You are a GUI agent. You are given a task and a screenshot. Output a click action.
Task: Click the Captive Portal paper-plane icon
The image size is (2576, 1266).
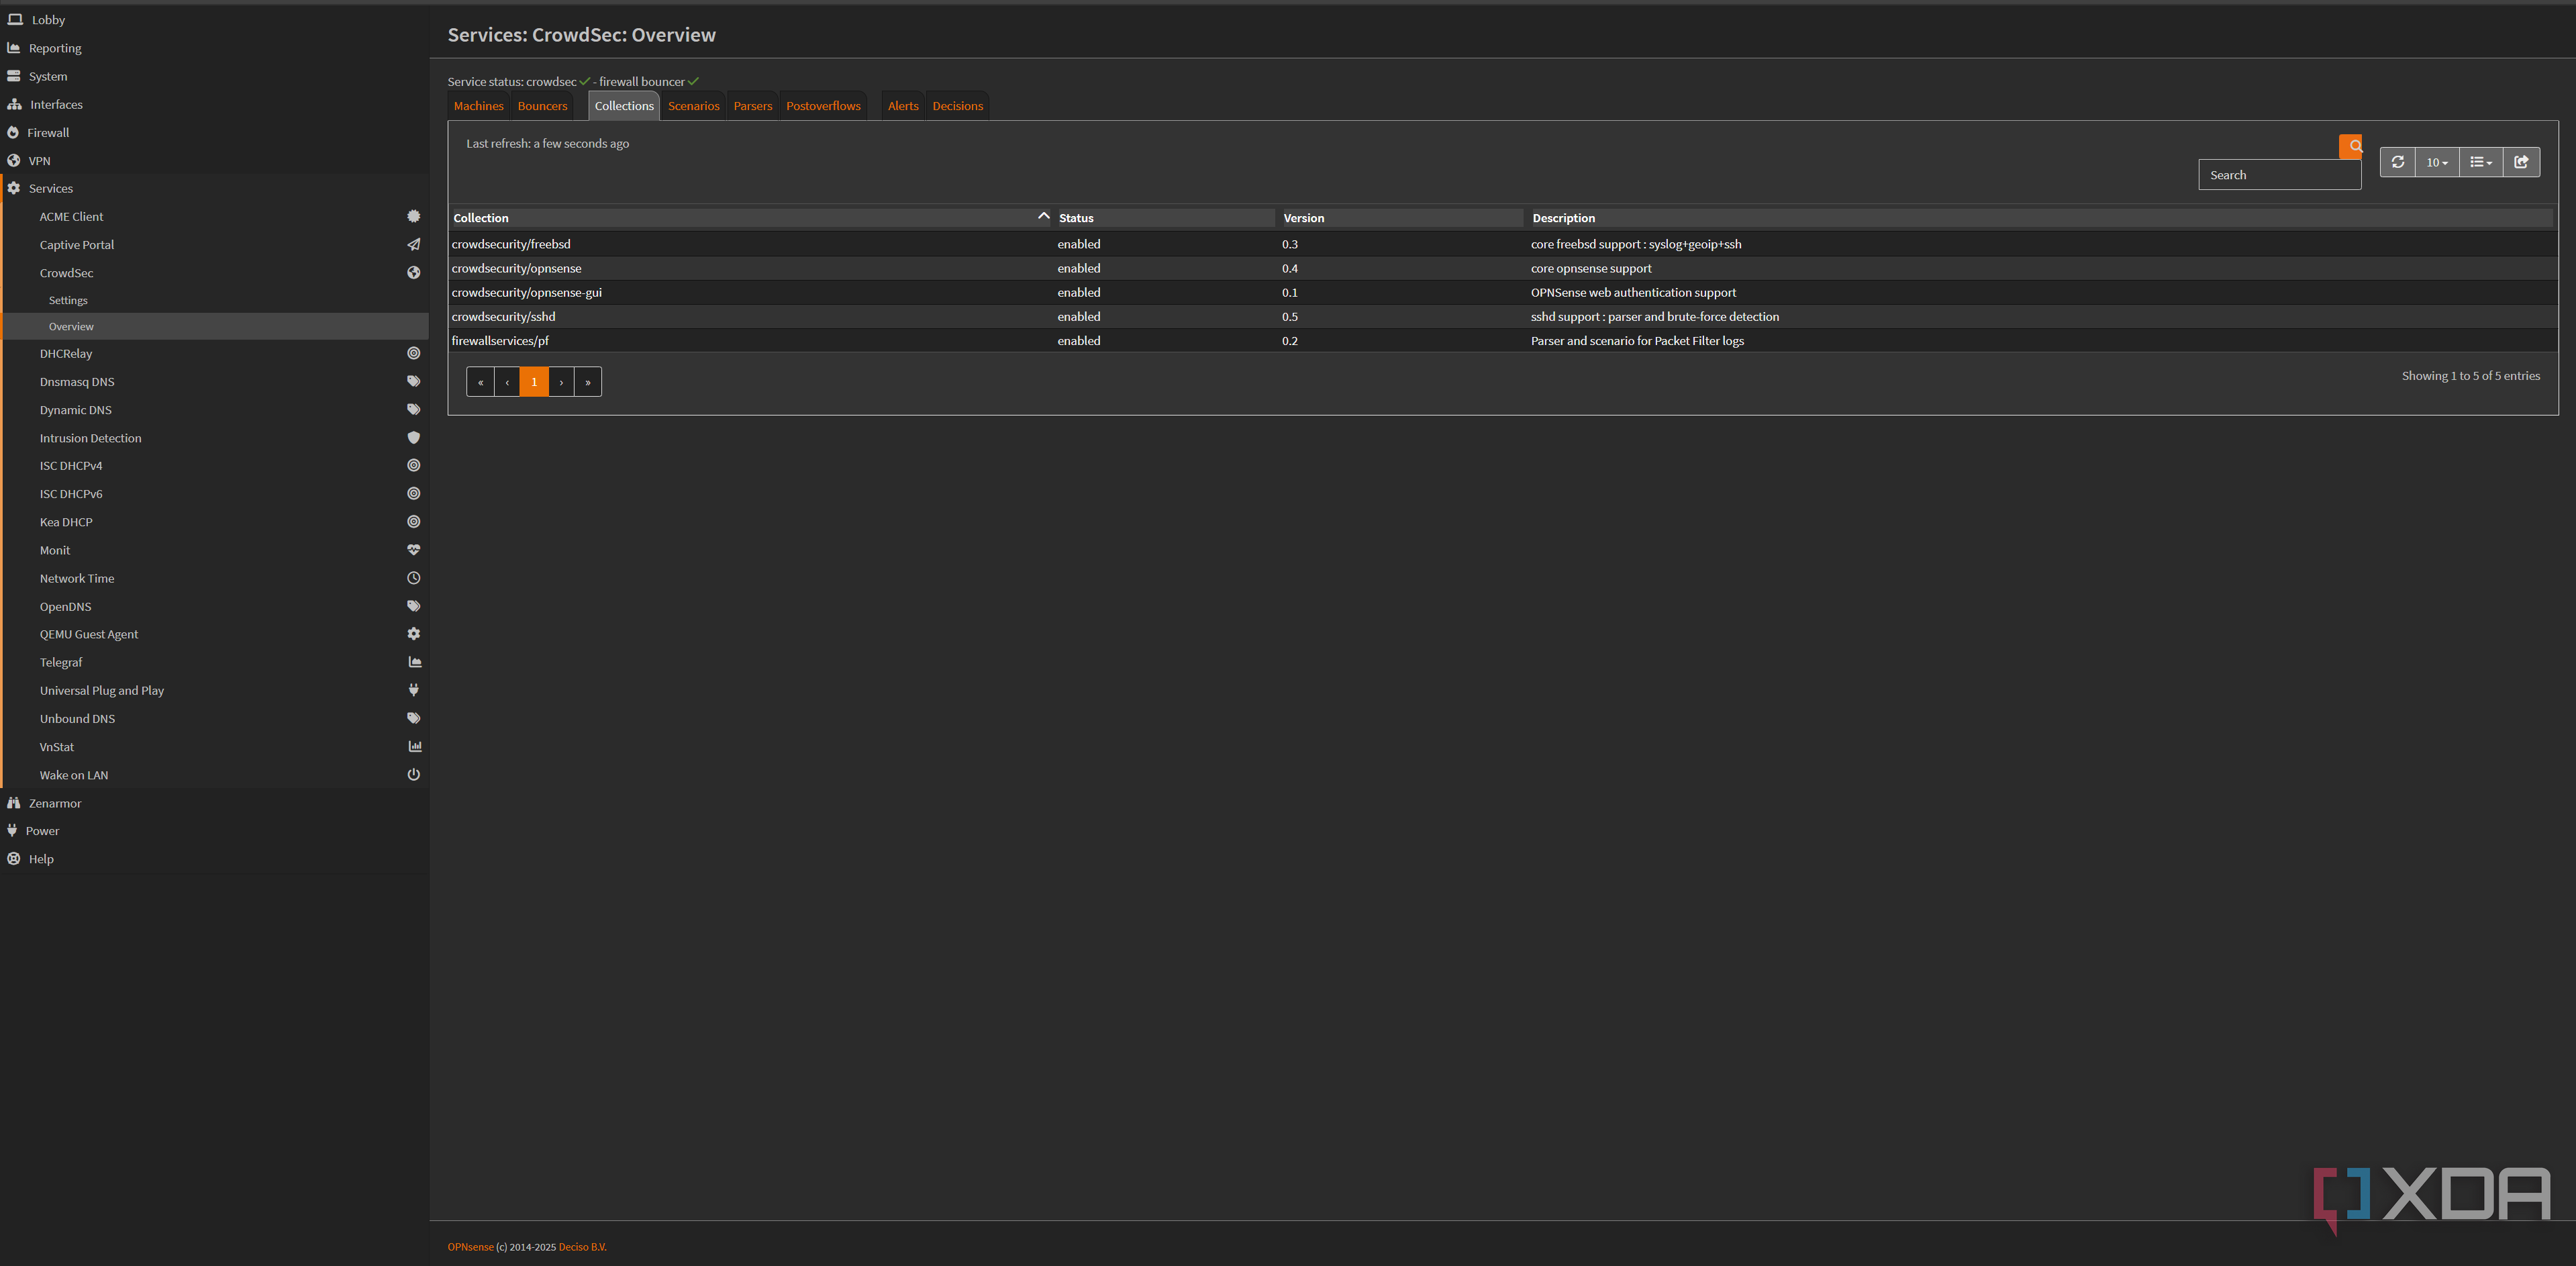[x=413, y=244]
